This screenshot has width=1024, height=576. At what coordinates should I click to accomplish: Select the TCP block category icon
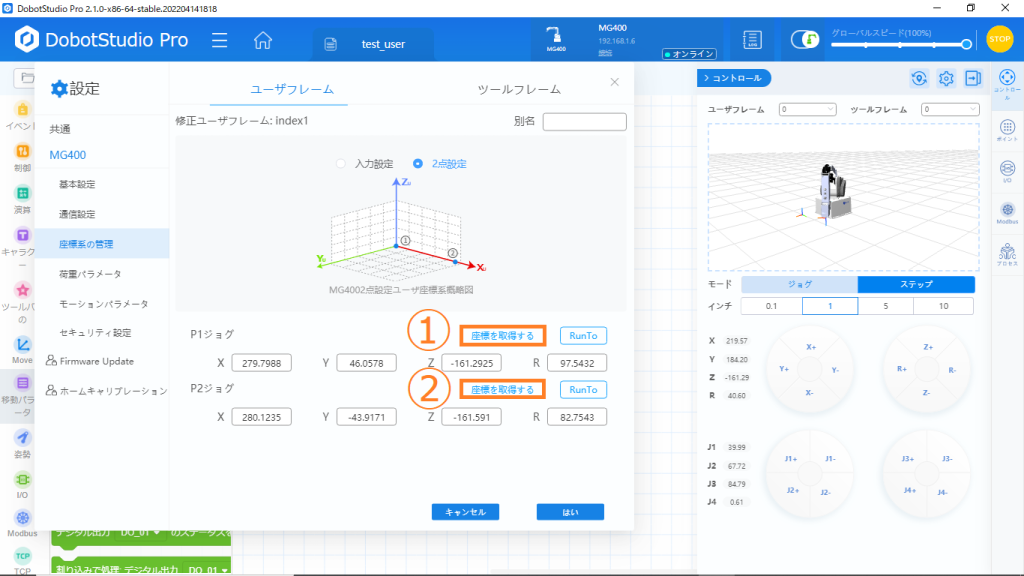click(x=22, y=556)
